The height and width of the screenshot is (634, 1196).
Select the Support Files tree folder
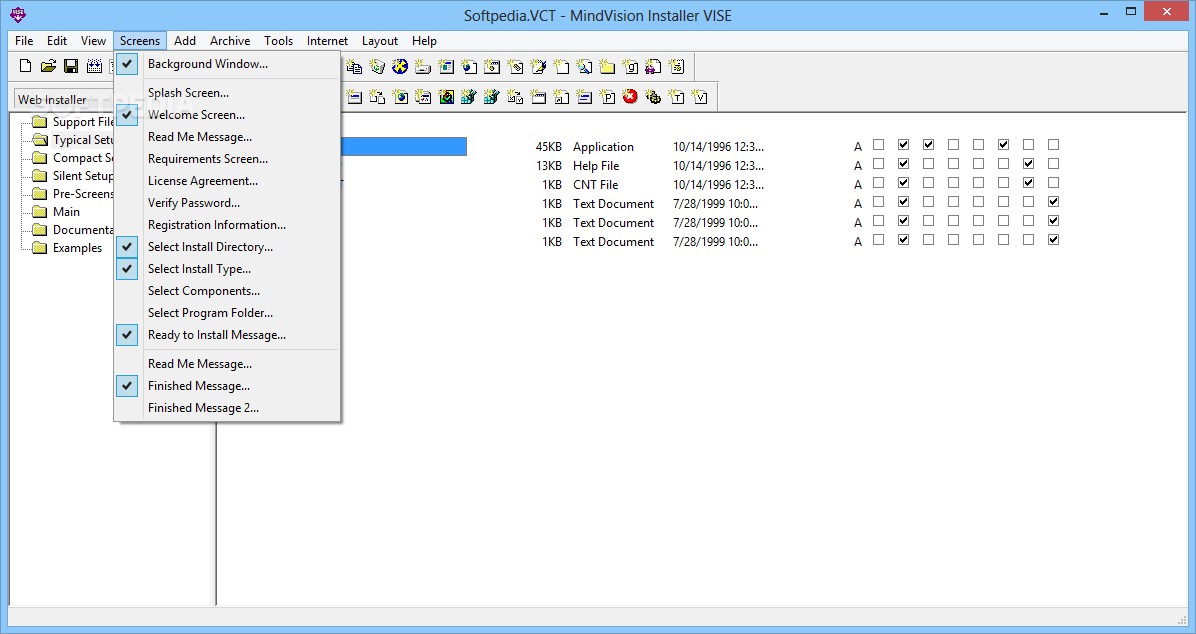tap(82, 122)
